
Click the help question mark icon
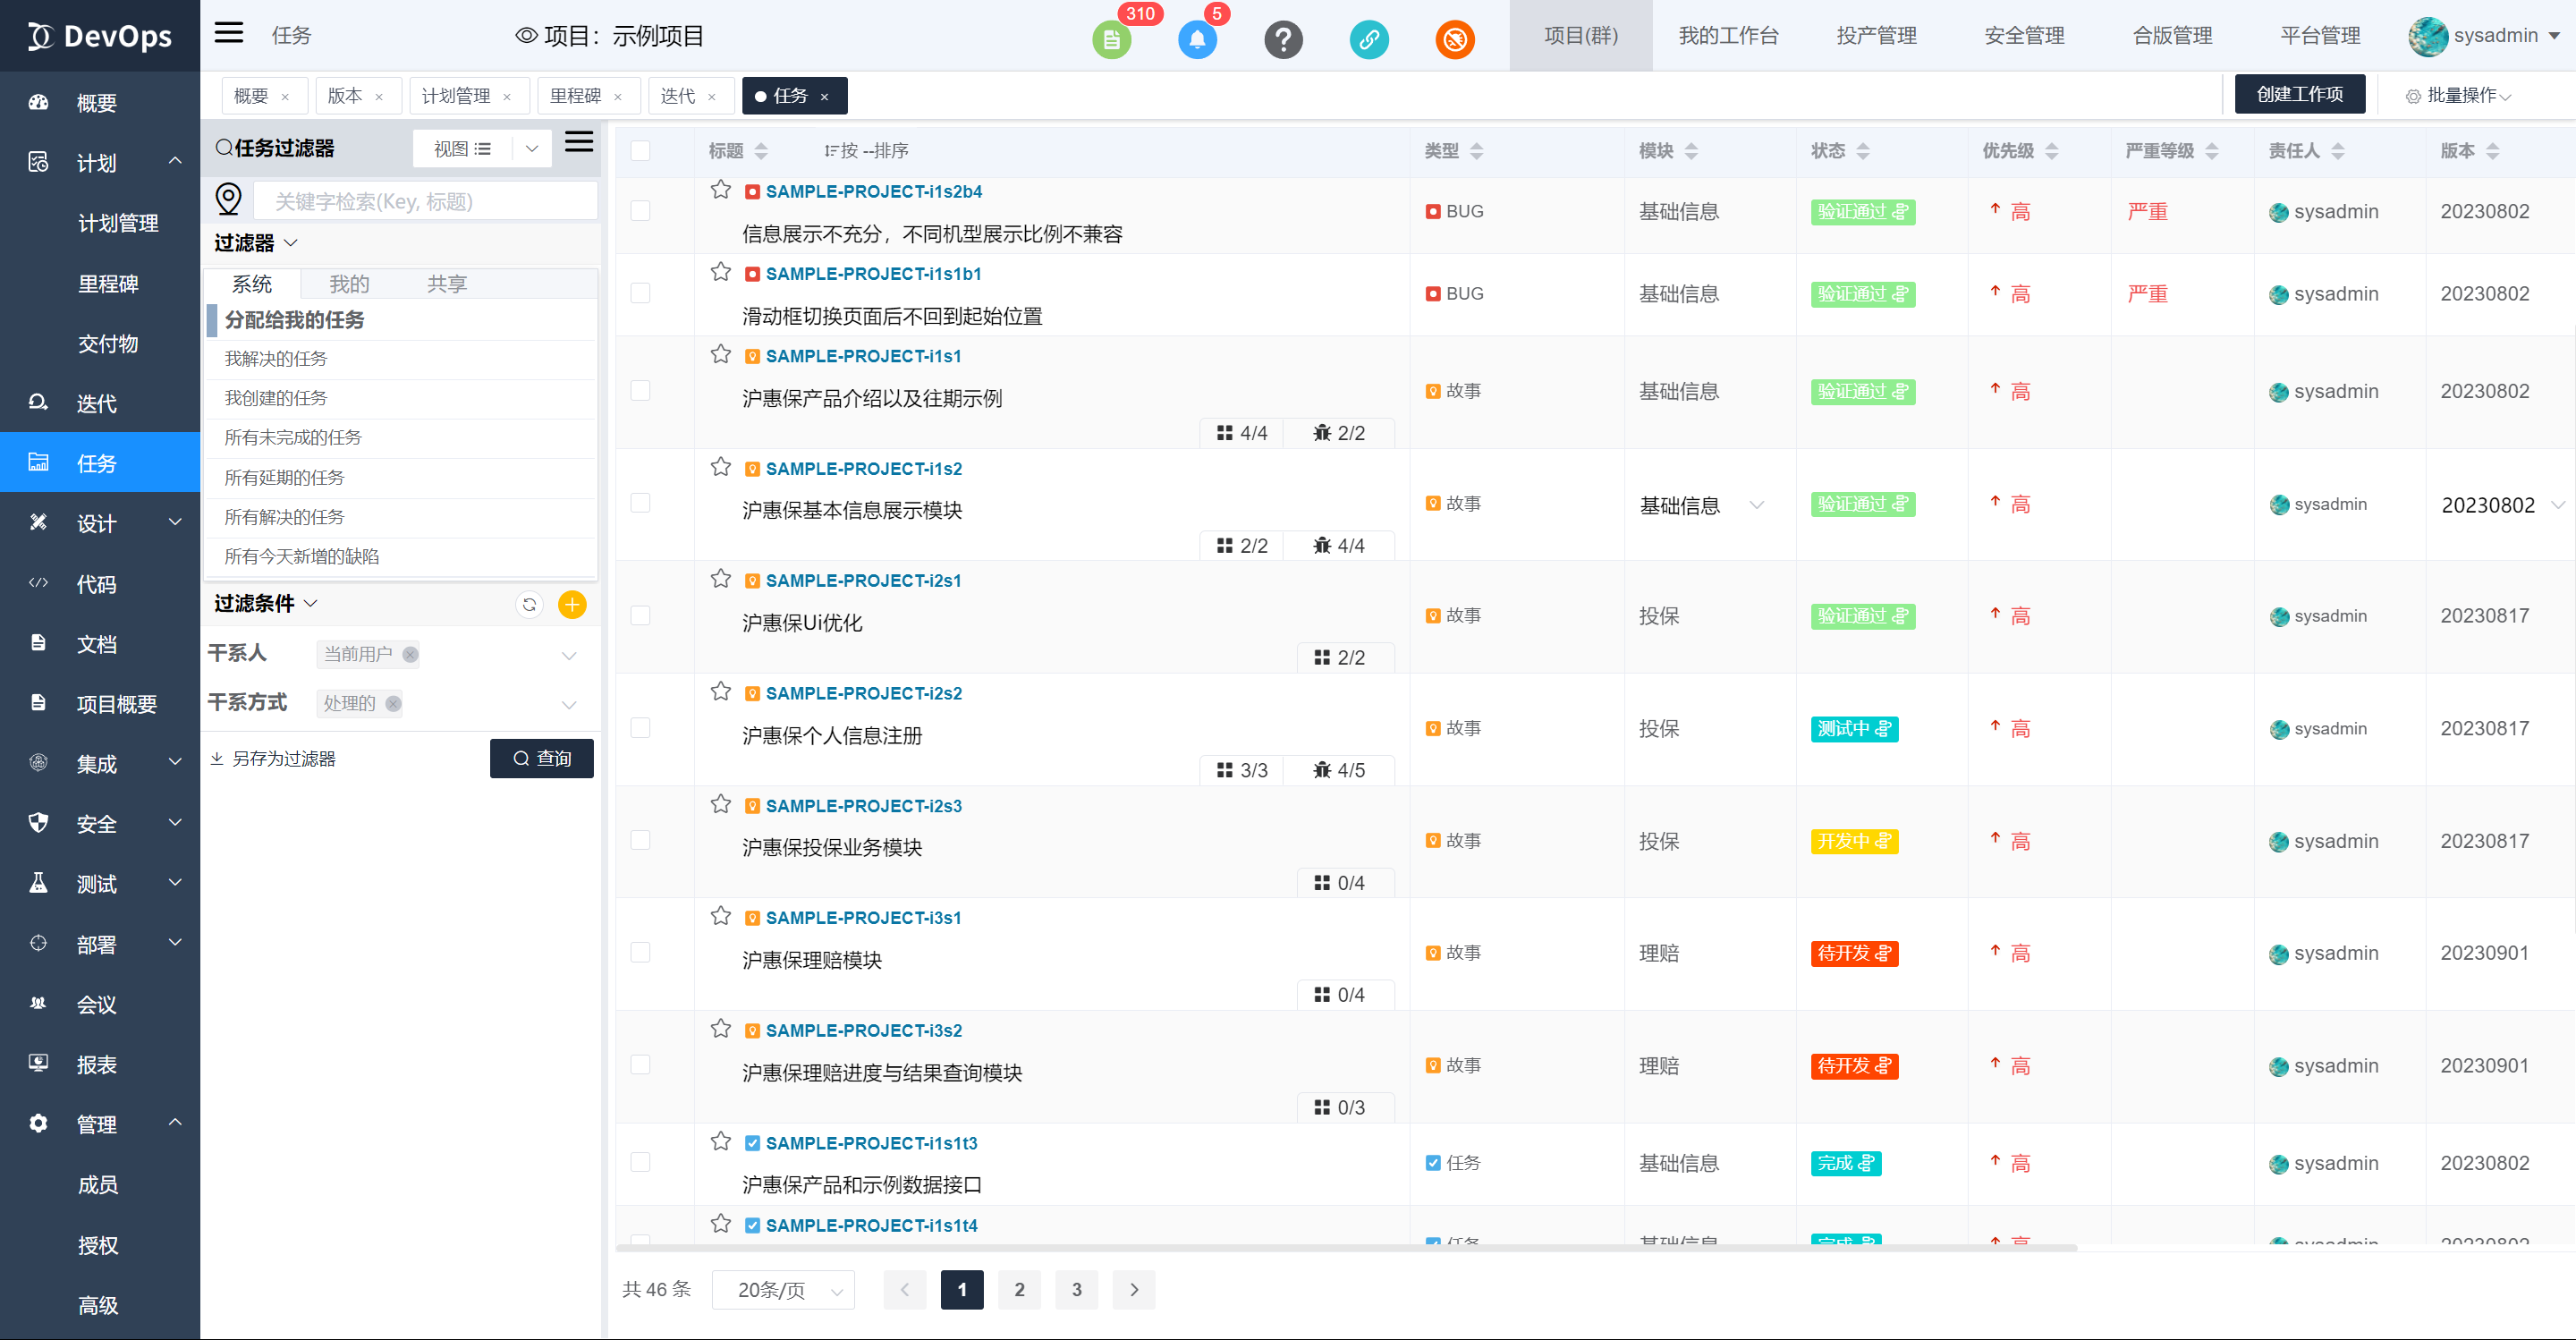pos(1283,40)
